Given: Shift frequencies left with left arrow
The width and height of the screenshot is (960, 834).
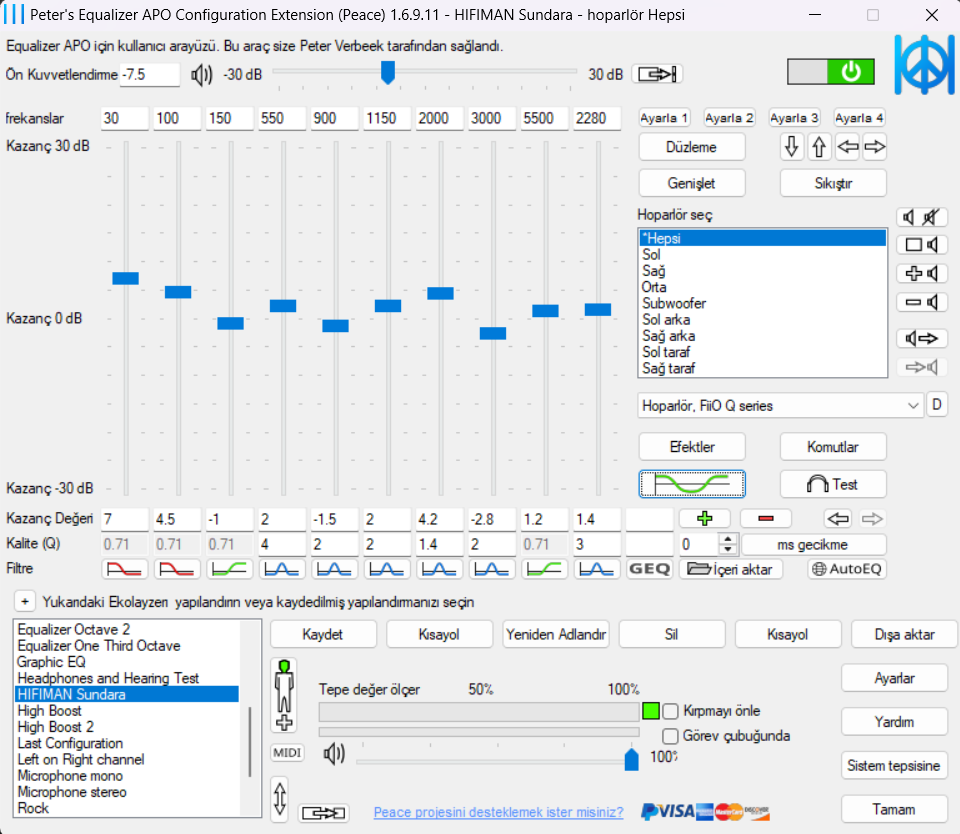Looking at the screenshot, I should click(x=847, y=147).
